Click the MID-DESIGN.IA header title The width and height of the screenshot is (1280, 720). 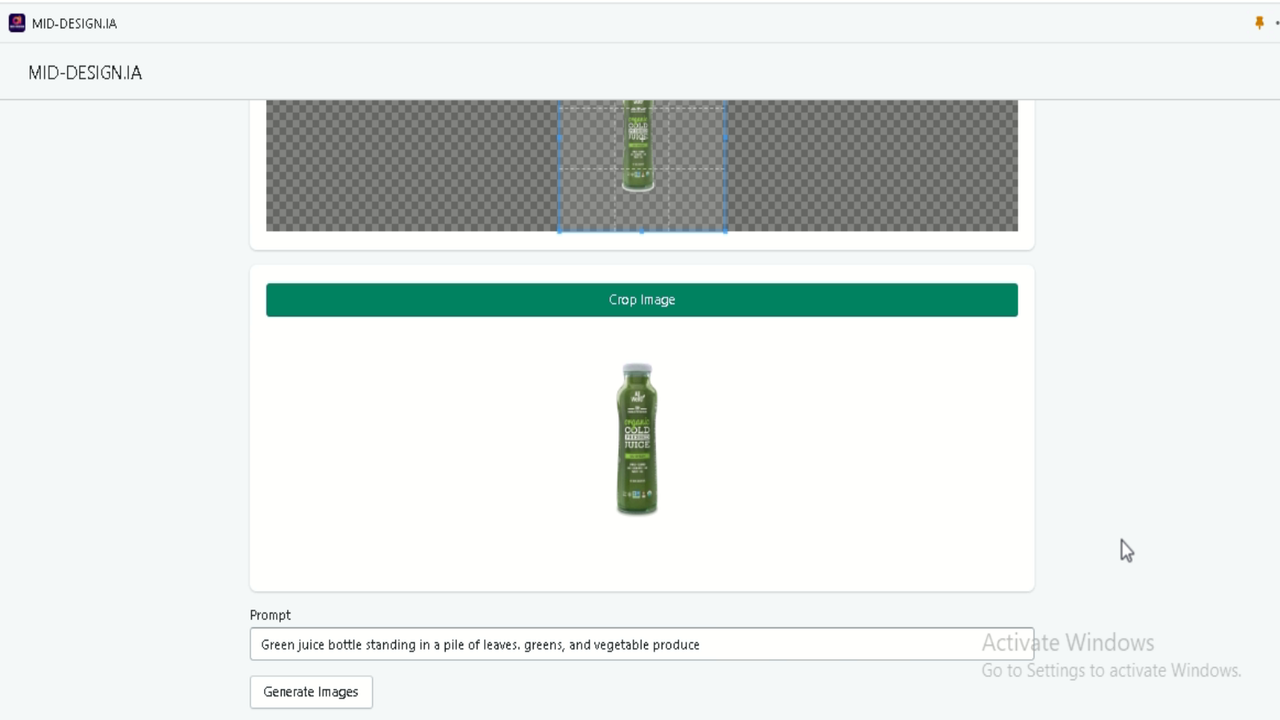(x=85, y=73)
